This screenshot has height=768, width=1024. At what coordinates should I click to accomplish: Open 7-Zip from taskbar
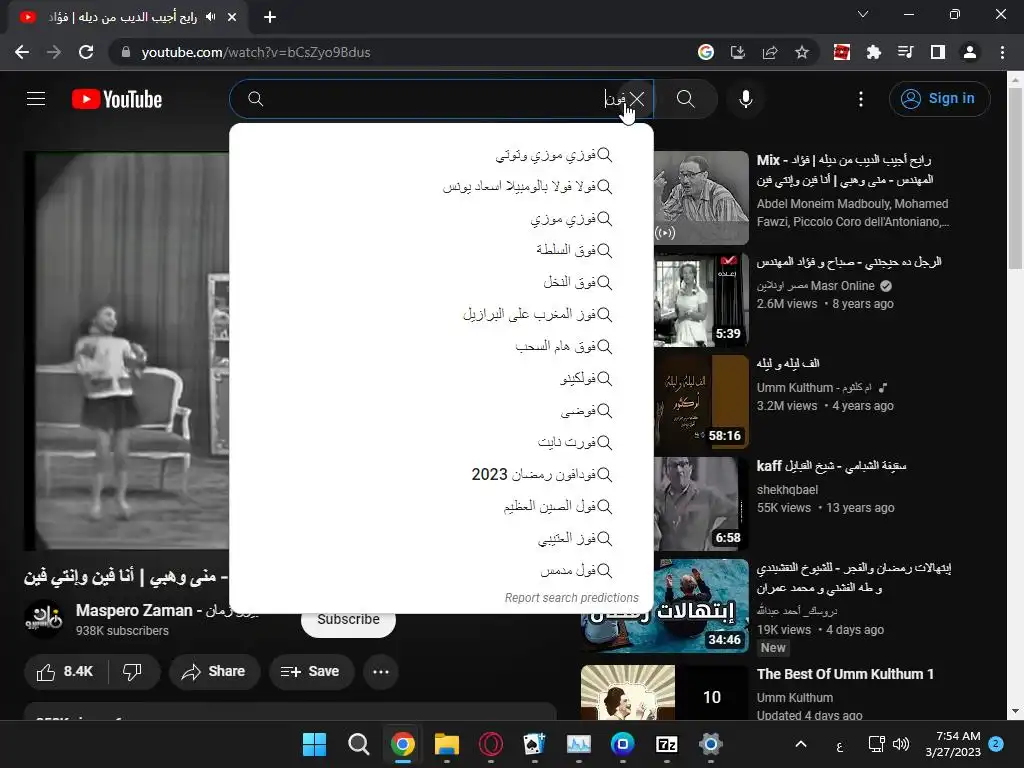(666, 744)
